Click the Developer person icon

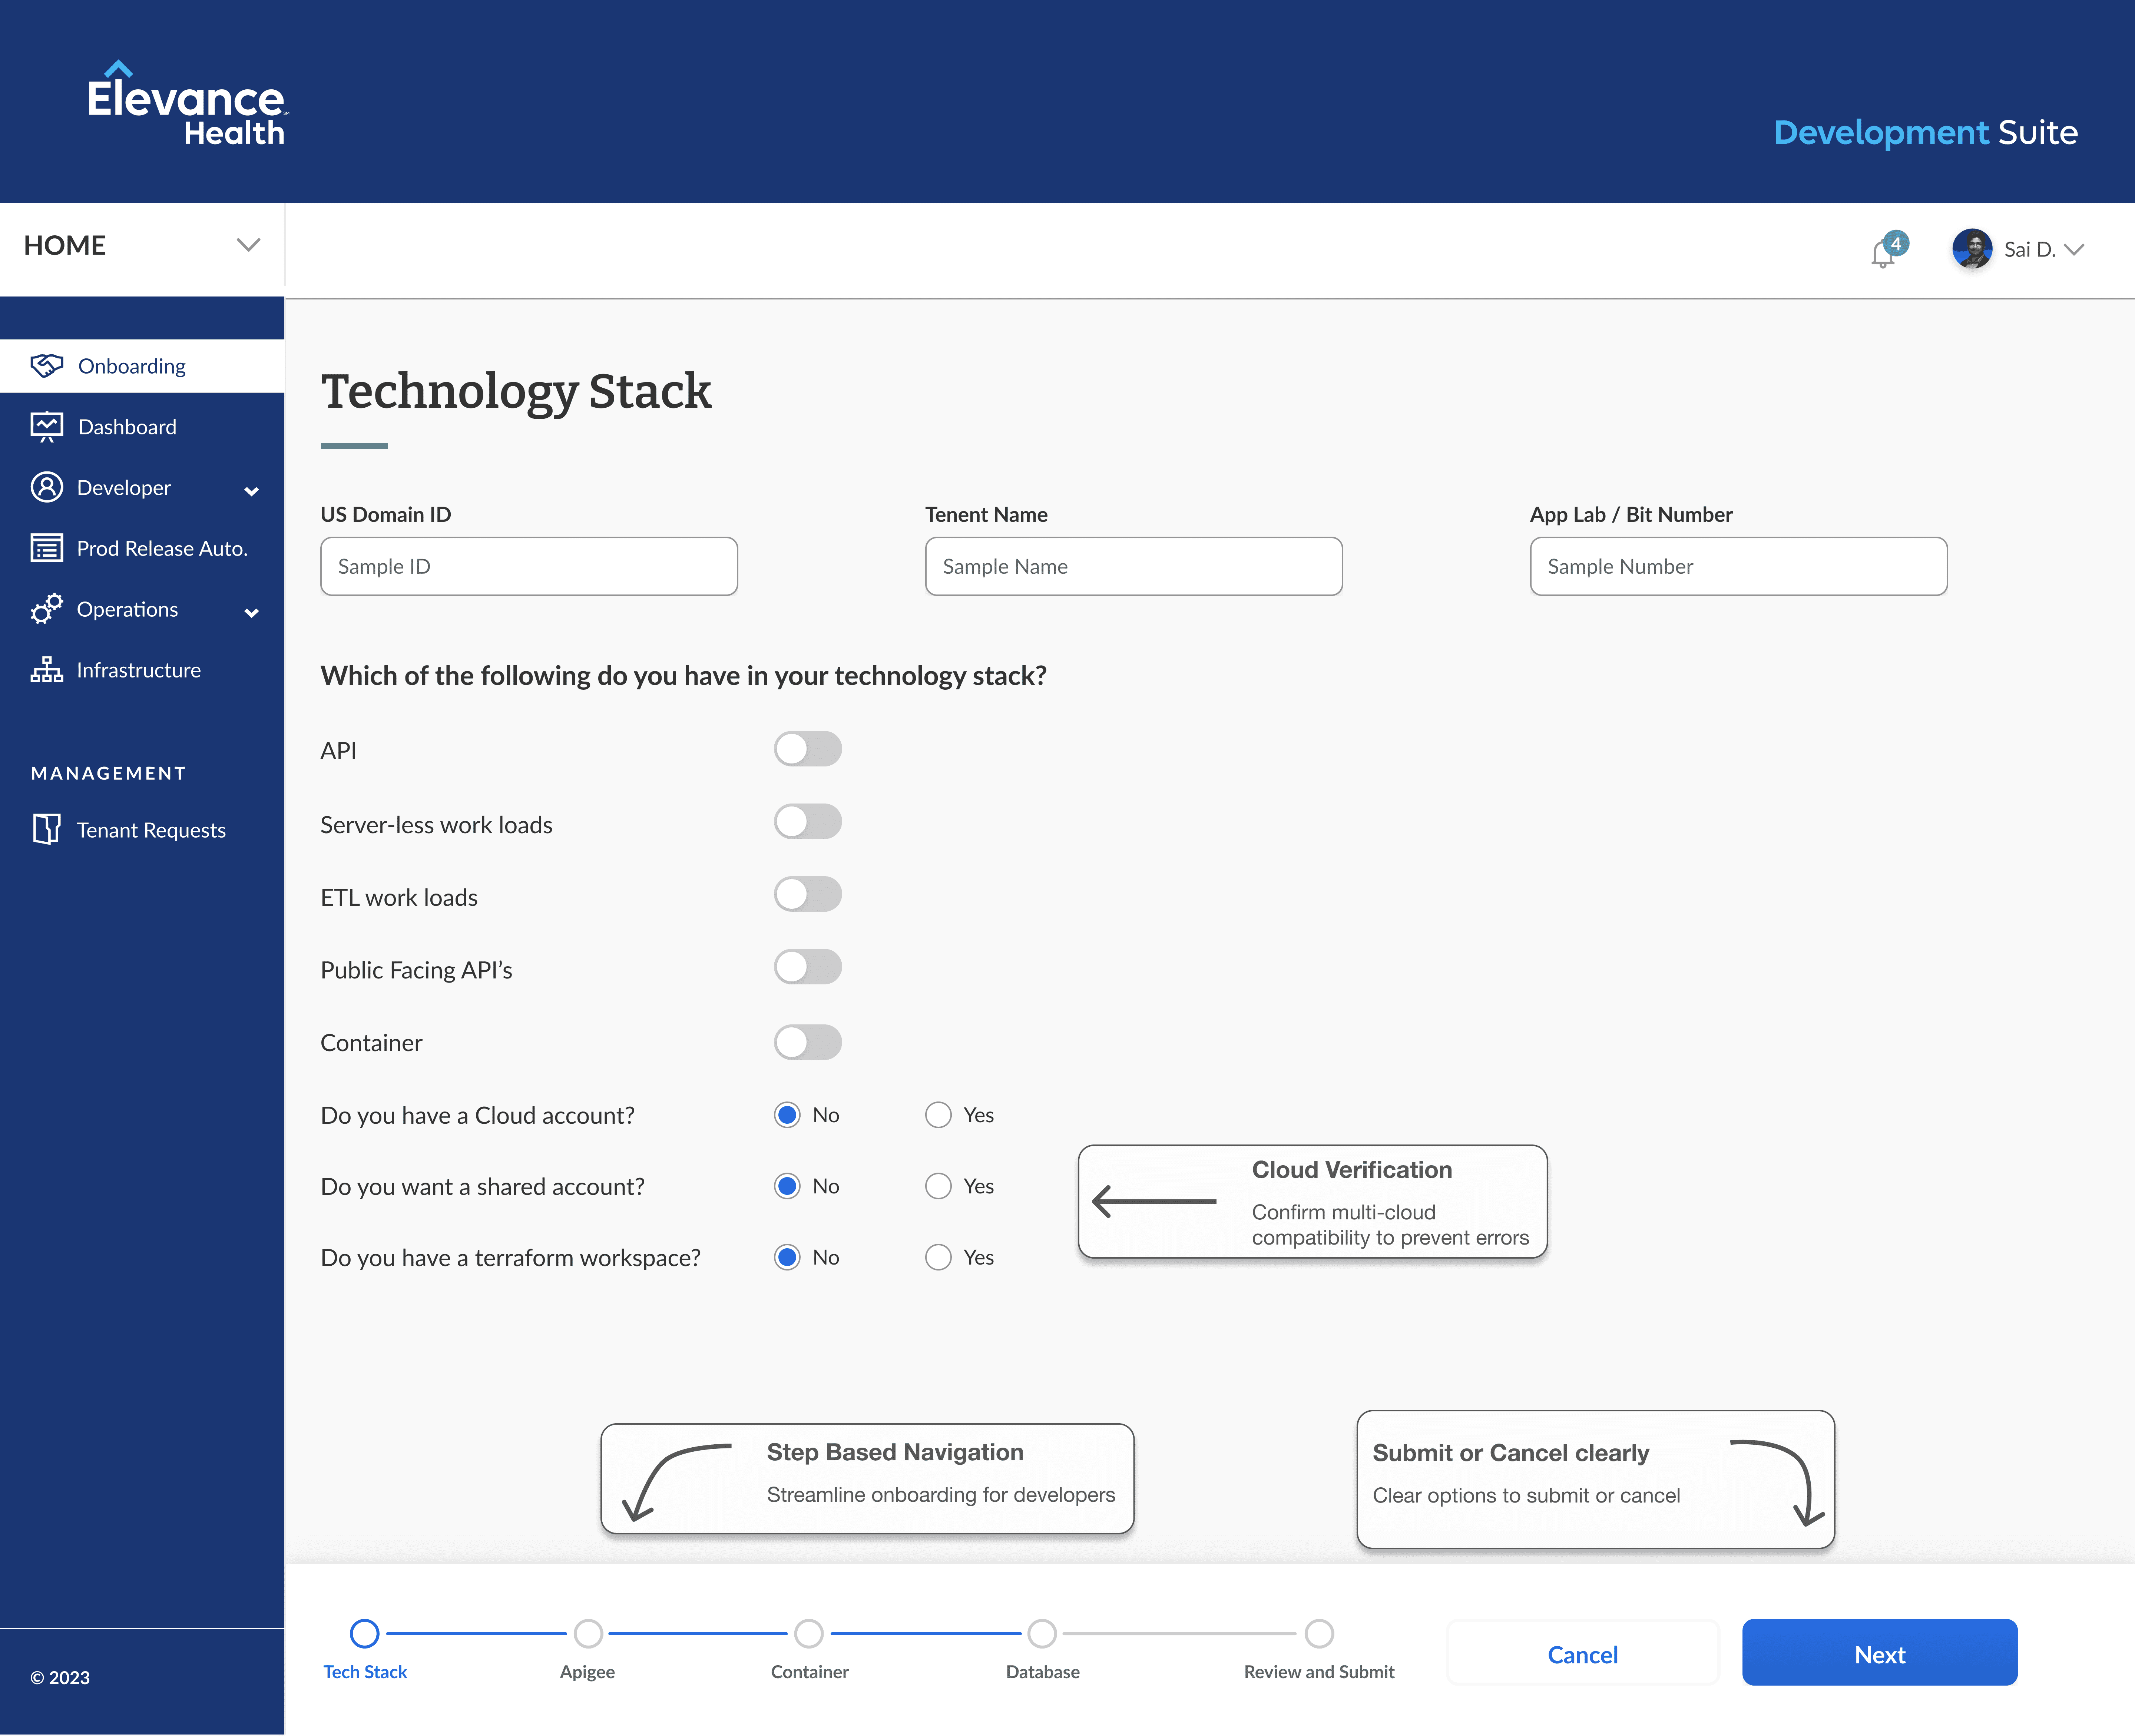(x=46, y=487)
